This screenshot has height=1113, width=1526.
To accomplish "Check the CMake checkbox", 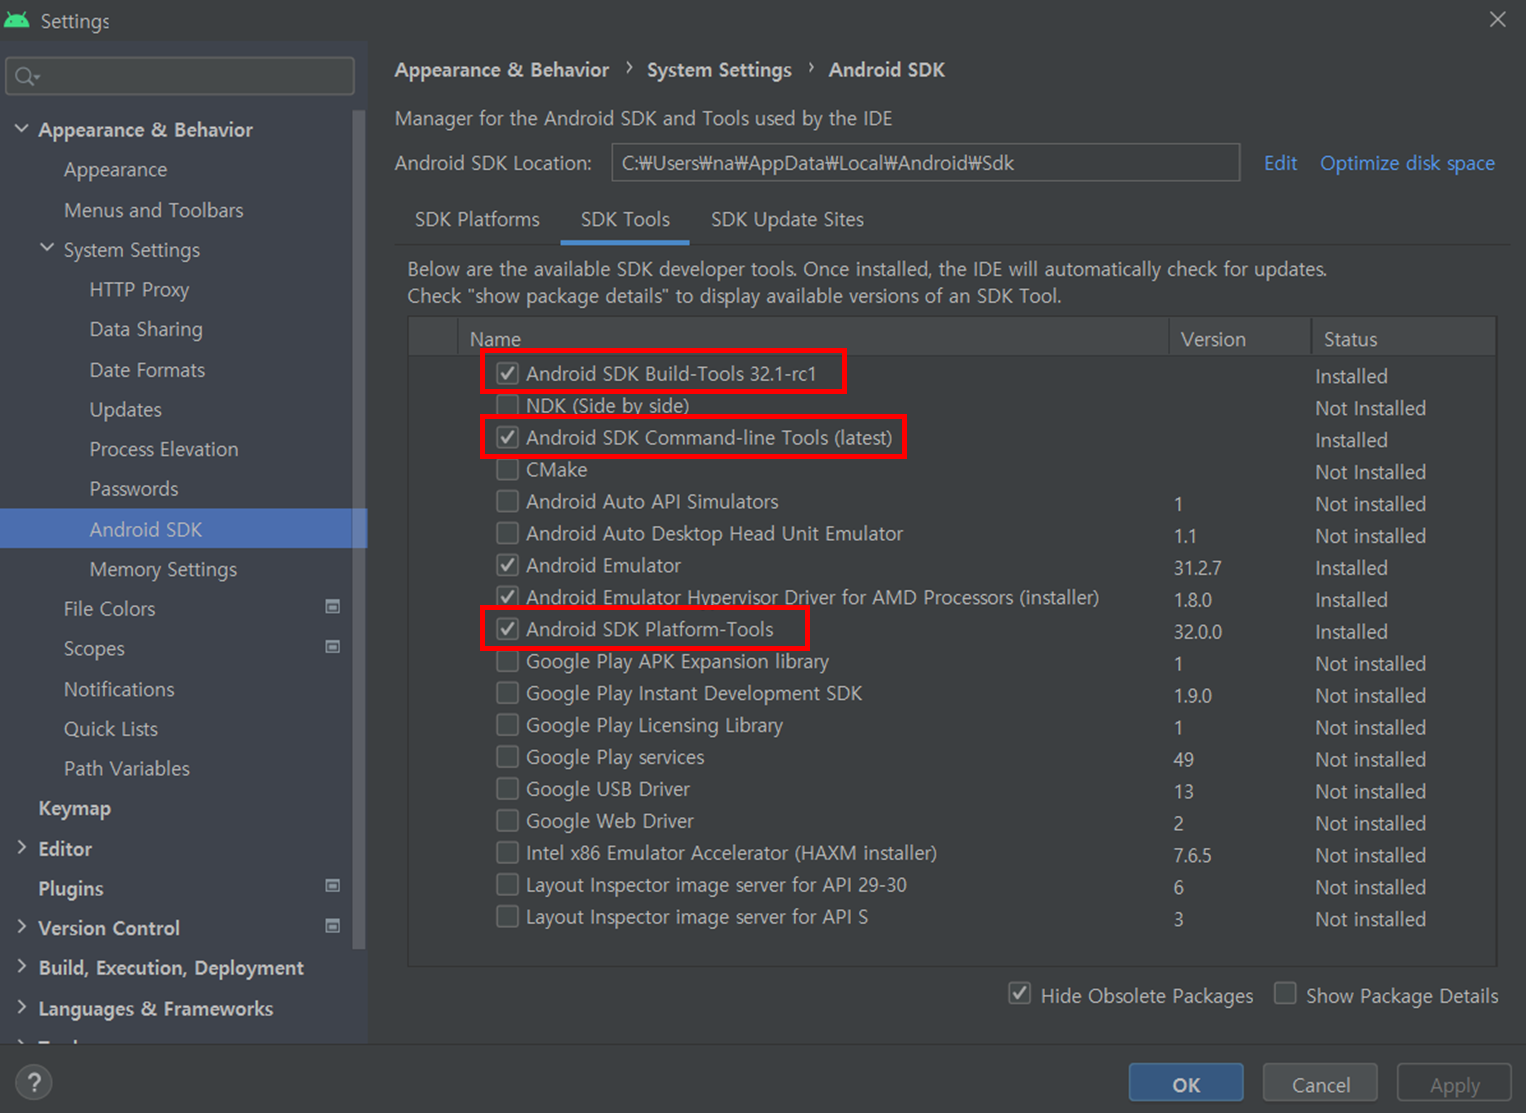I will point(508,469).
